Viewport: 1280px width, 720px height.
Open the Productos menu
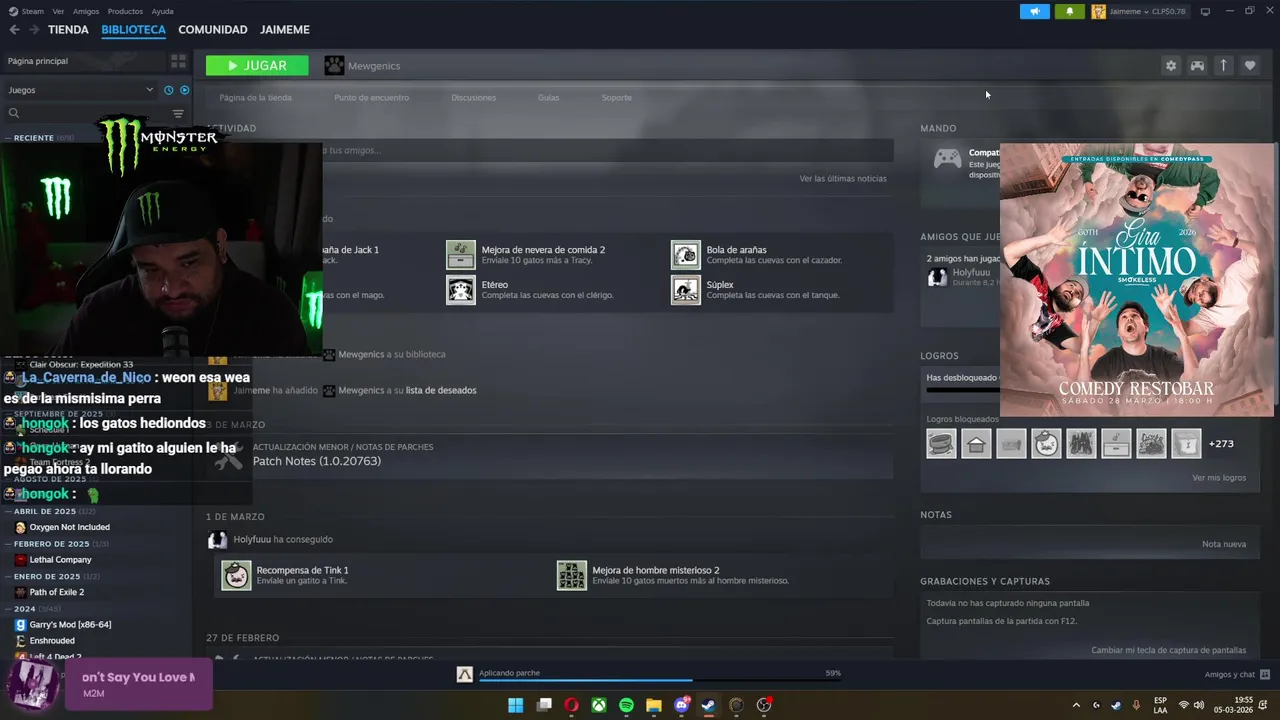[x=125, y=11]
